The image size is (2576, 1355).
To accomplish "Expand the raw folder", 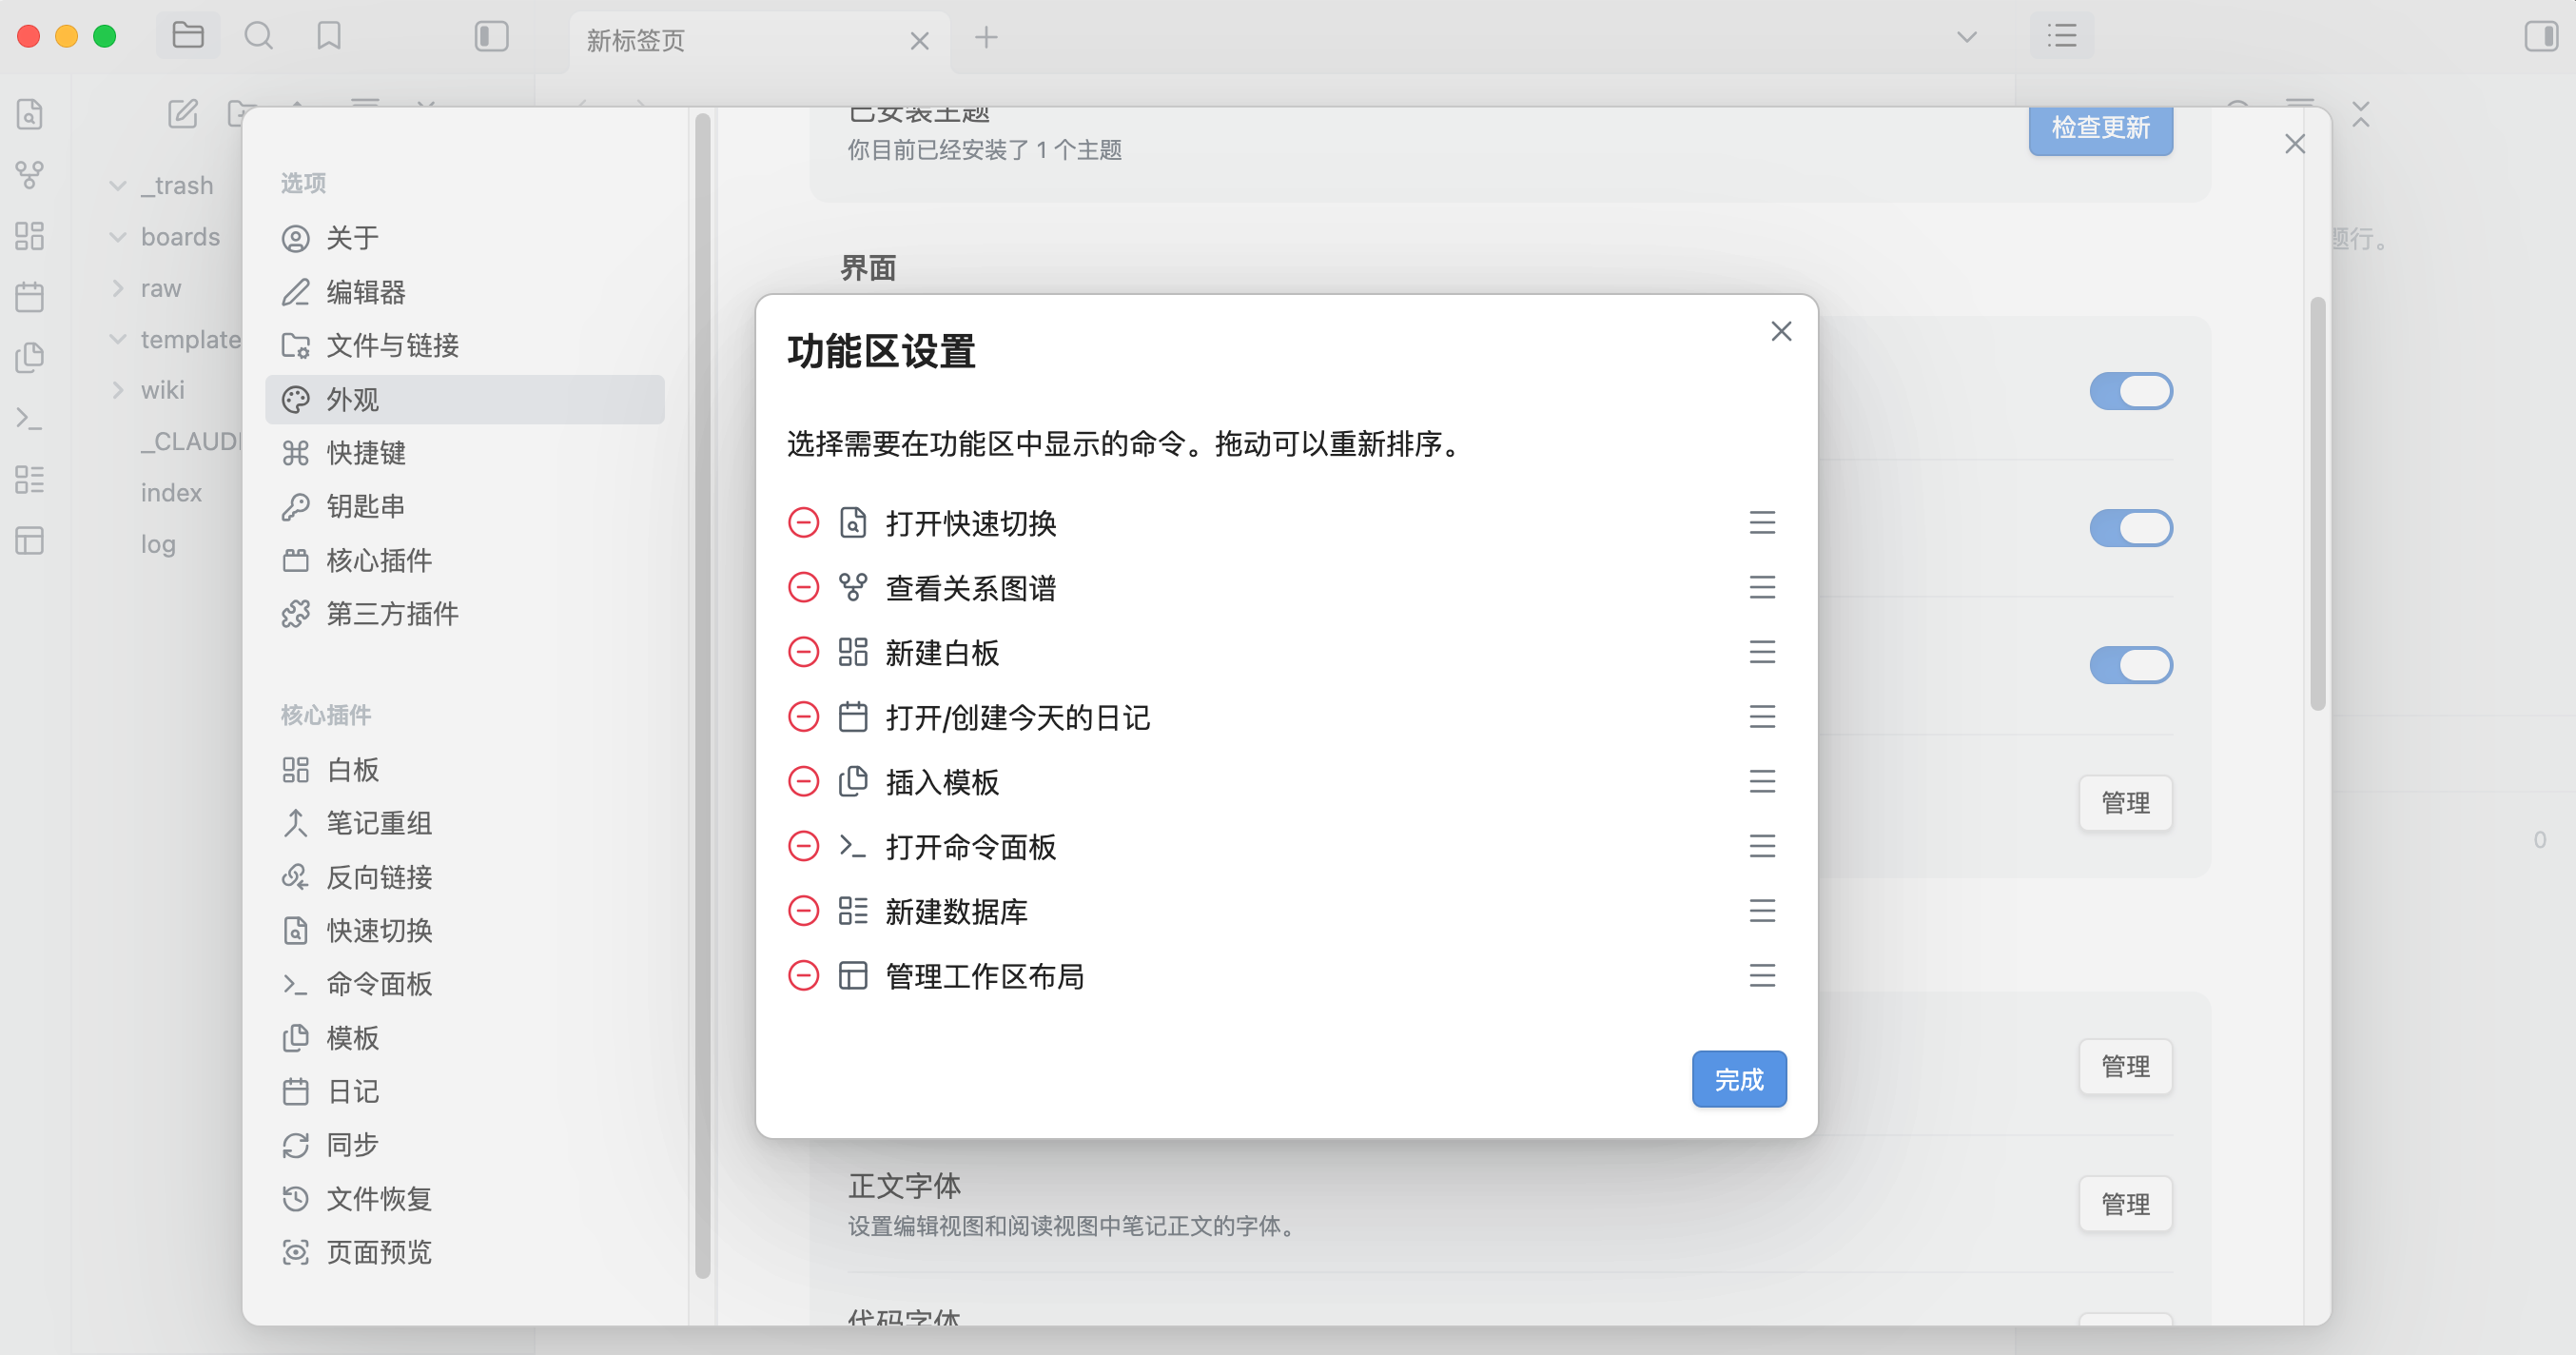I will tap(118, 288).
